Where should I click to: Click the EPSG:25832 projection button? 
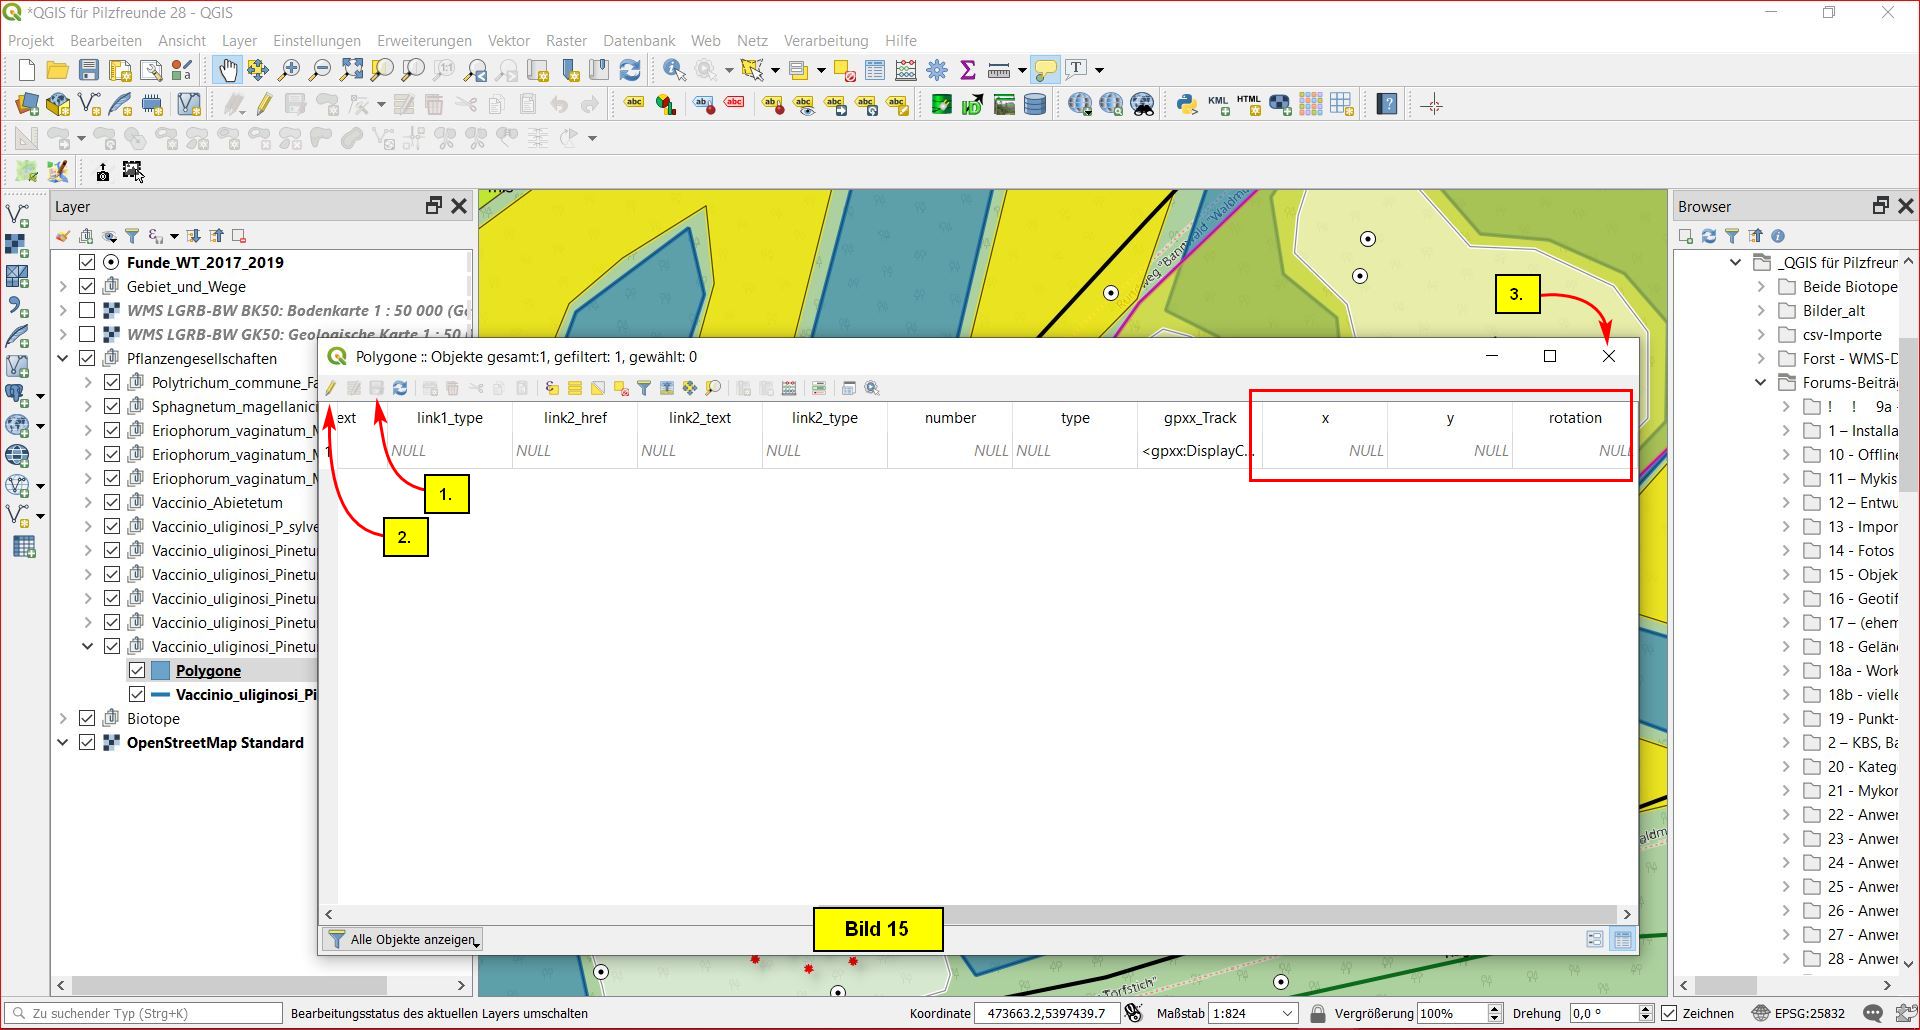(x=1799, y=1013)
